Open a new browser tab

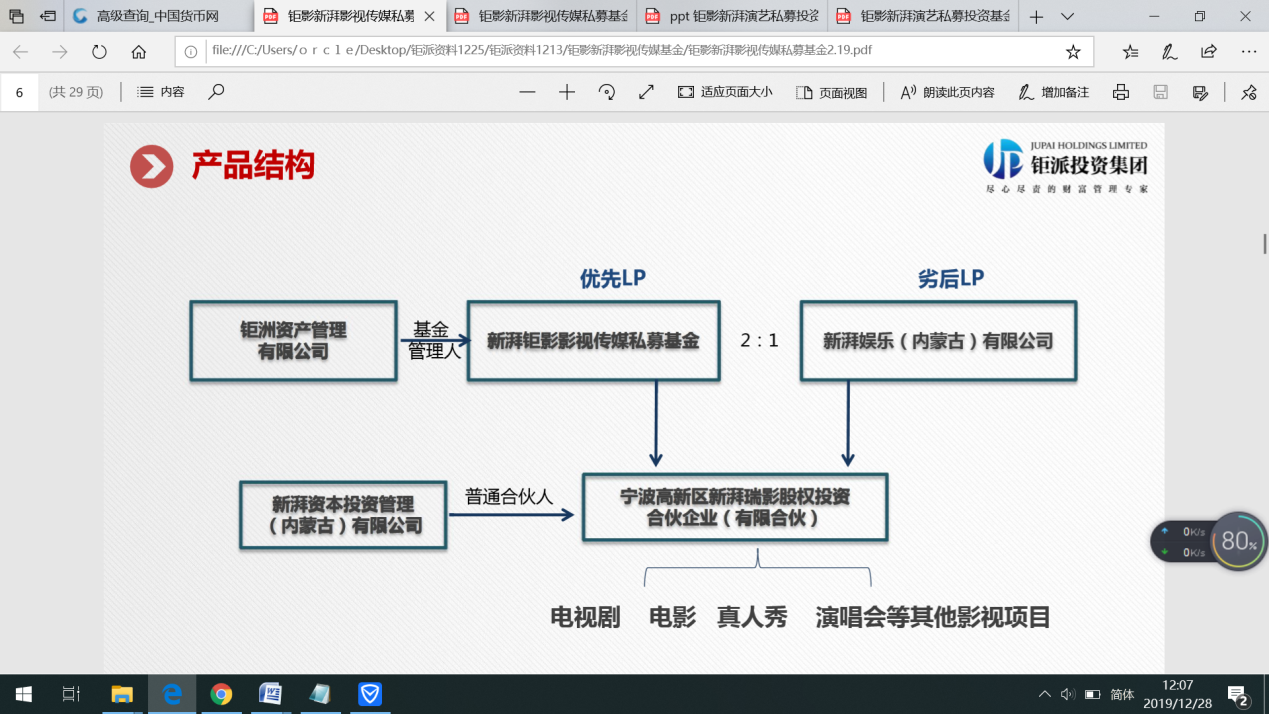[1036, 16]
